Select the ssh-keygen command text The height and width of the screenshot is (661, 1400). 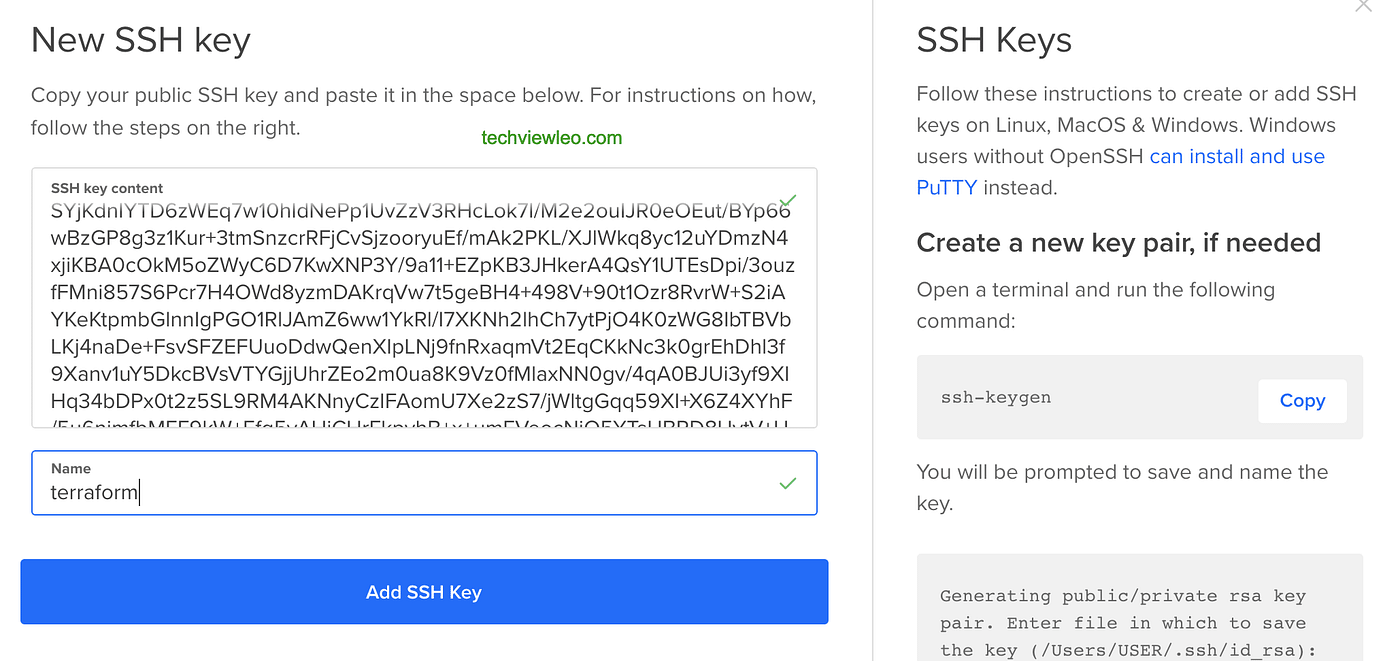click(996, 397)
